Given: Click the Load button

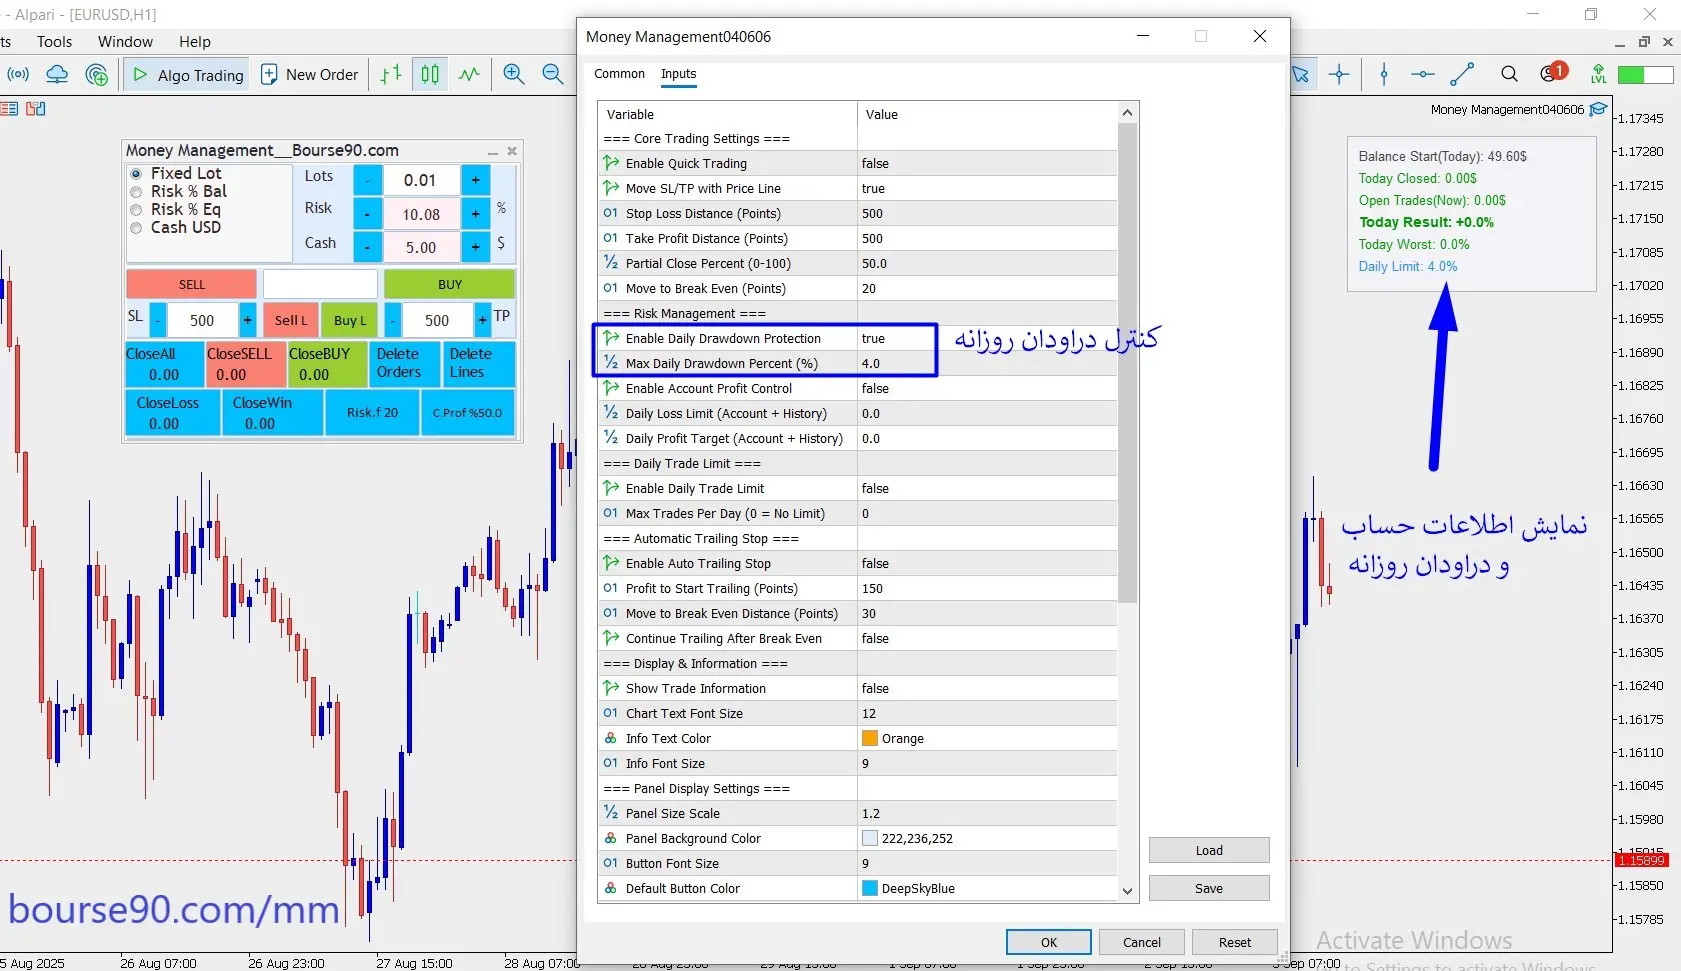Looking at the screenshot, I should click(x=1208, y=851).
